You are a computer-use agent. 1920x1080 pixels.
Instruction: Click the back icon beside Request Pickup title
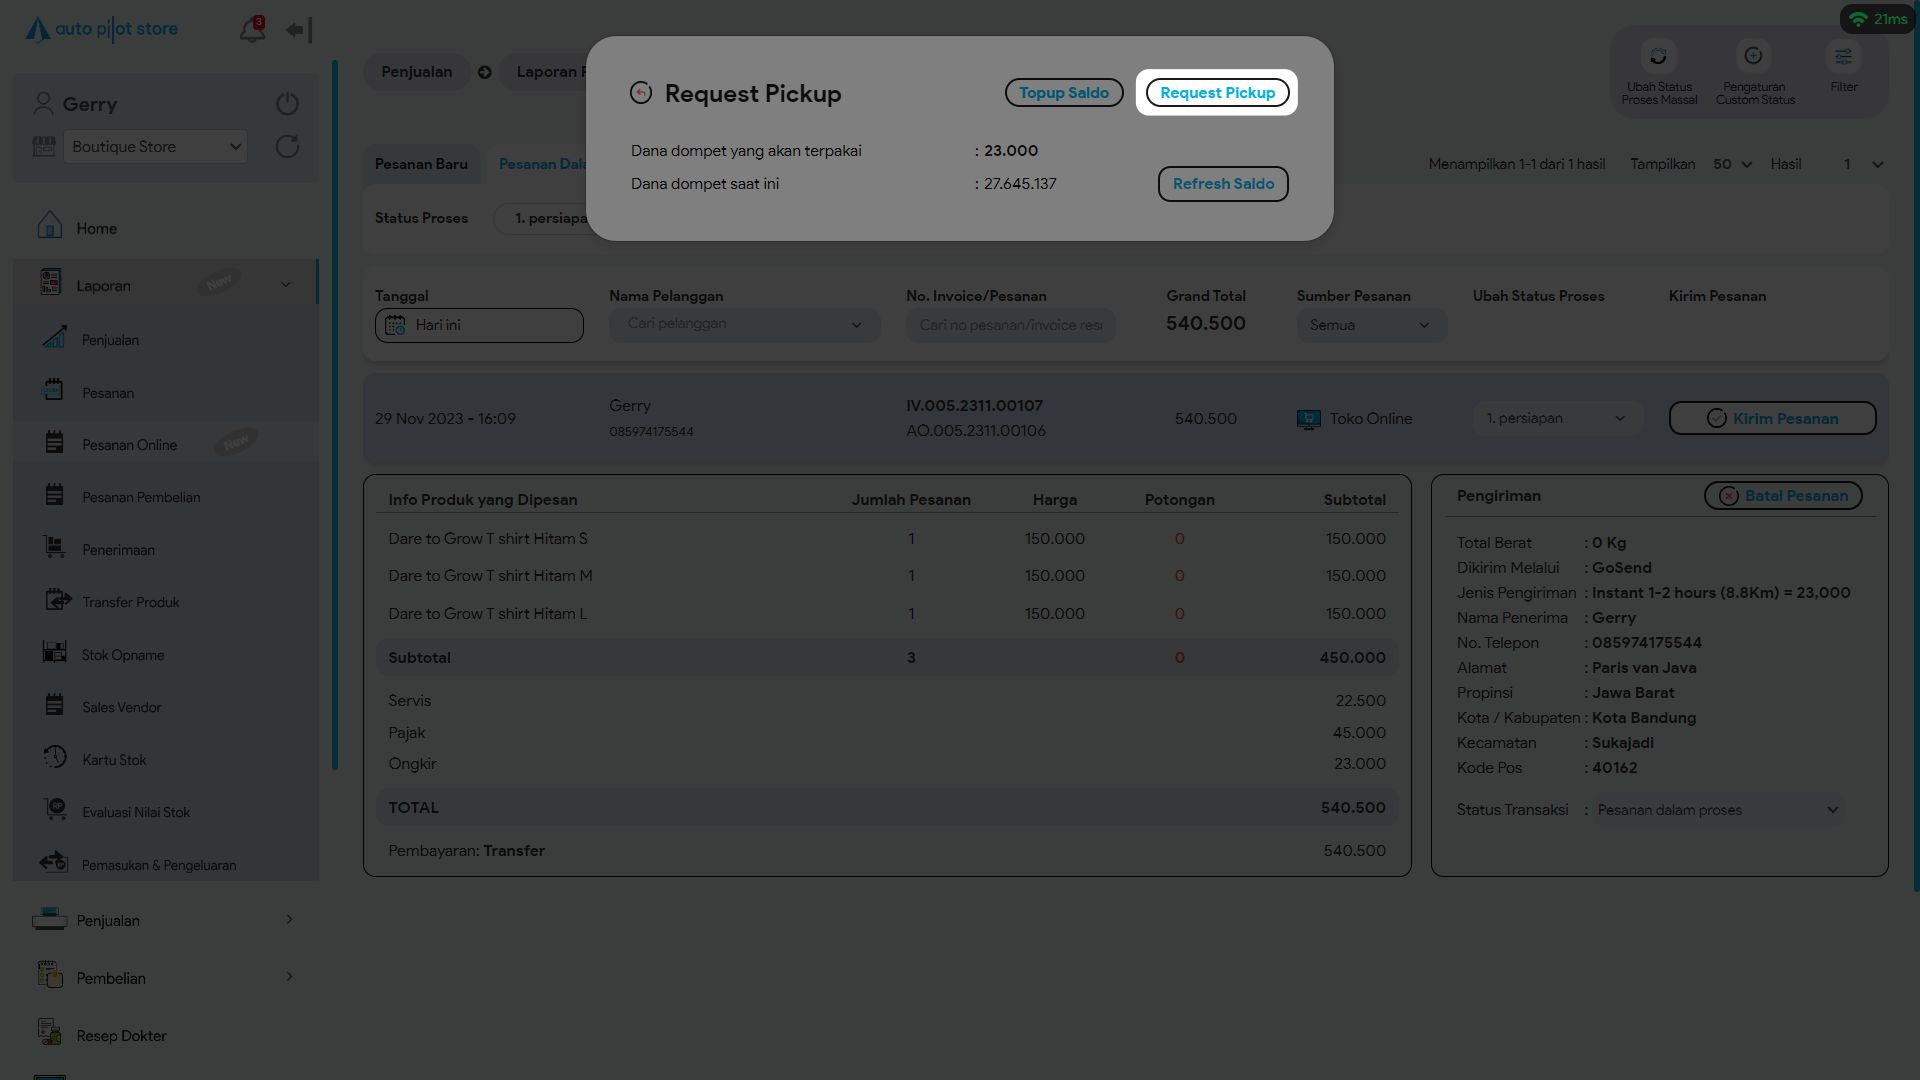641,93
